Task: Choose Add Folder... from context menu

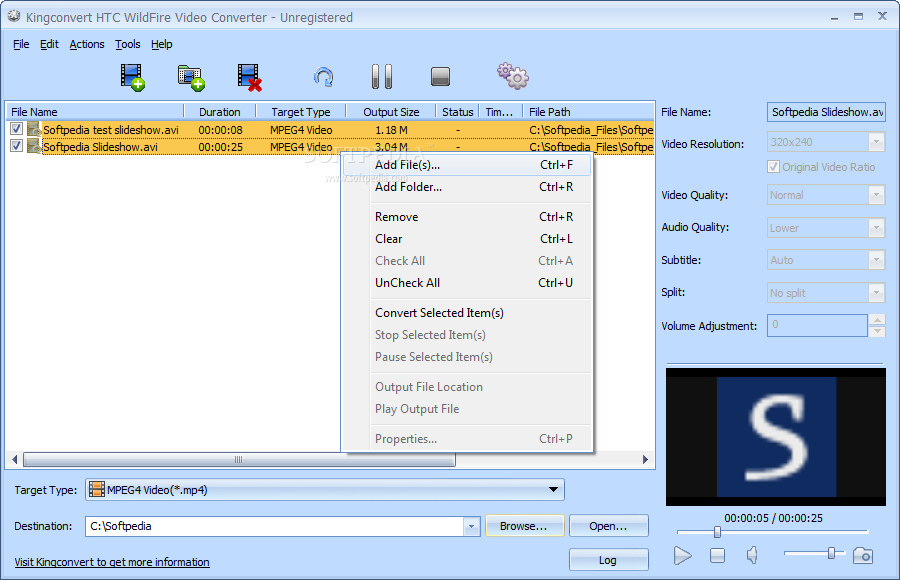Action: click(x=467, y=187)
